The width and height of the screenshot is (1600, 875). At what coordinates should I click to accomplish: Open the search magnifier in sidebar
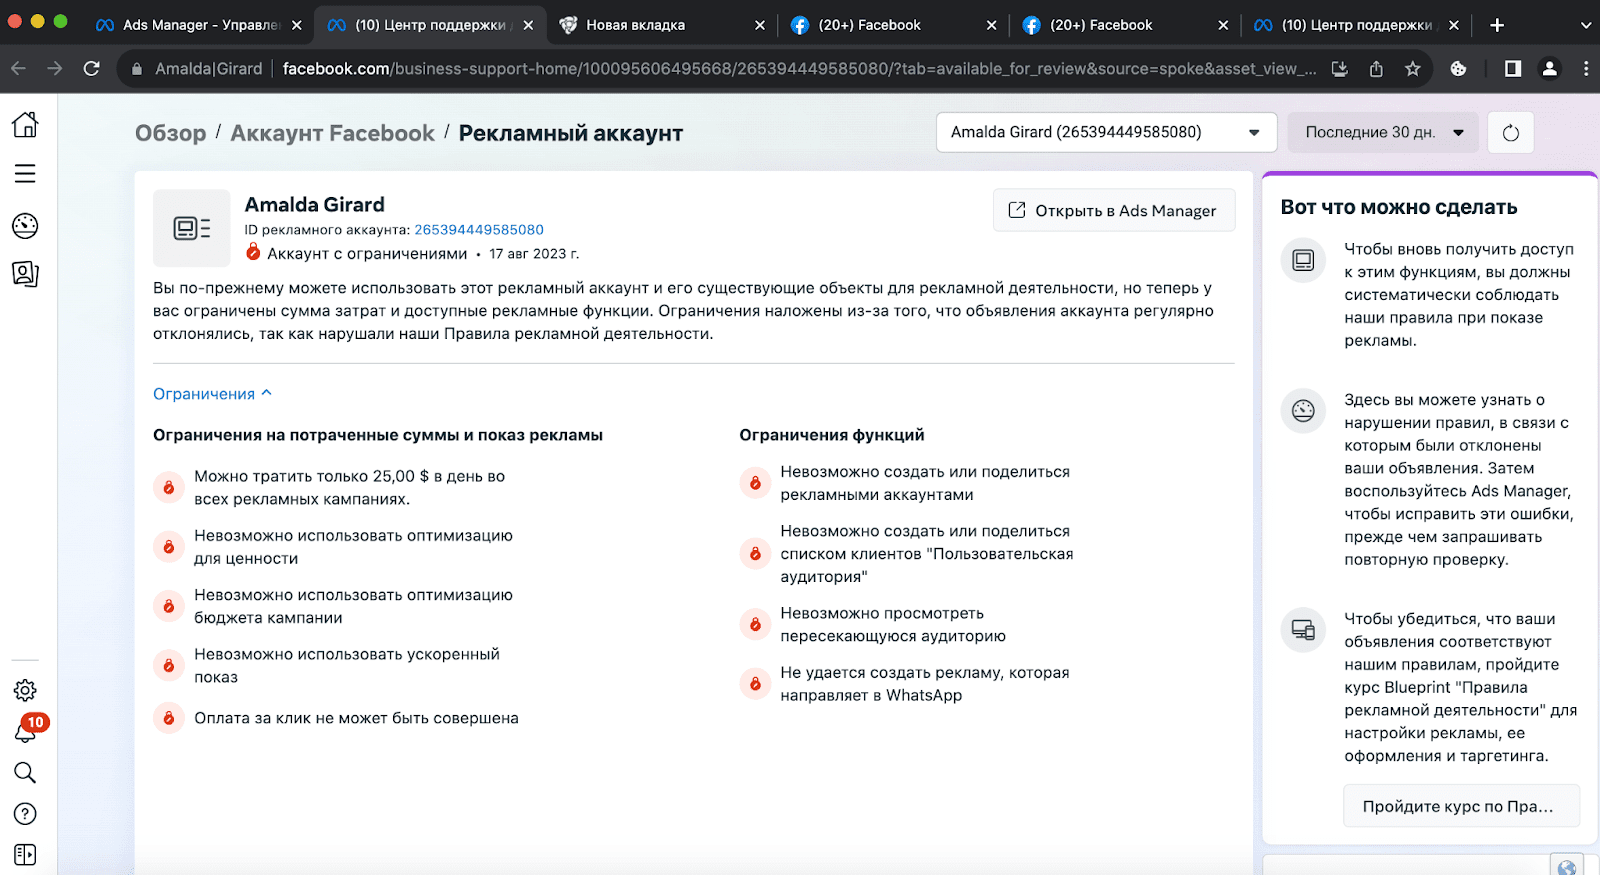click(x=25, y=772)
